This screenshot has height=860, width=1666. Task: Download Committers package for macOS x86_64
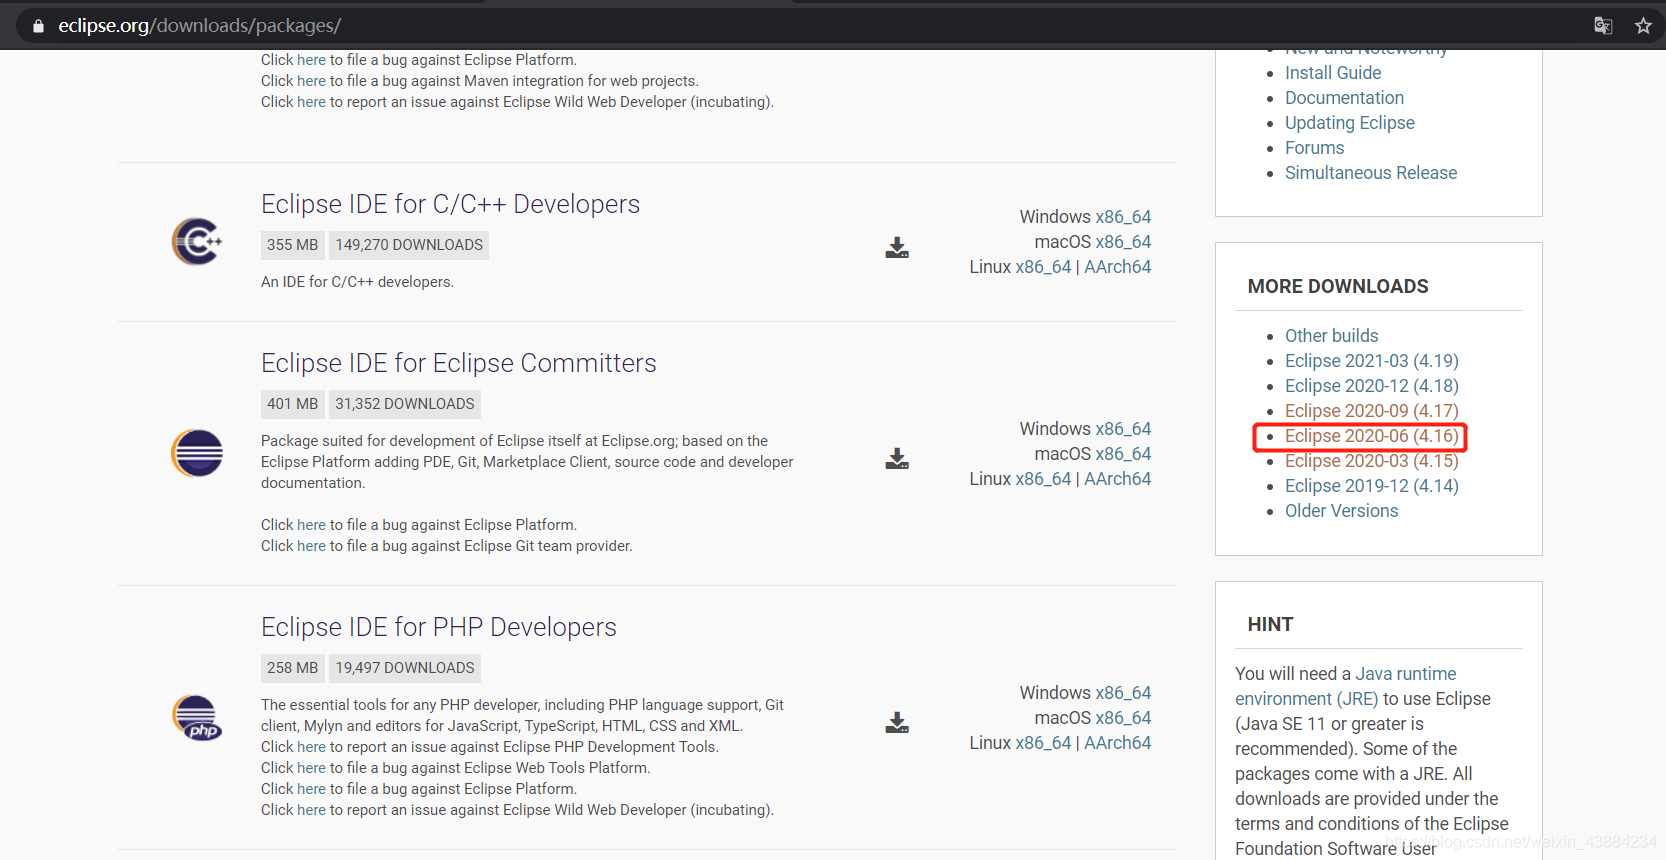[1123, 454]
